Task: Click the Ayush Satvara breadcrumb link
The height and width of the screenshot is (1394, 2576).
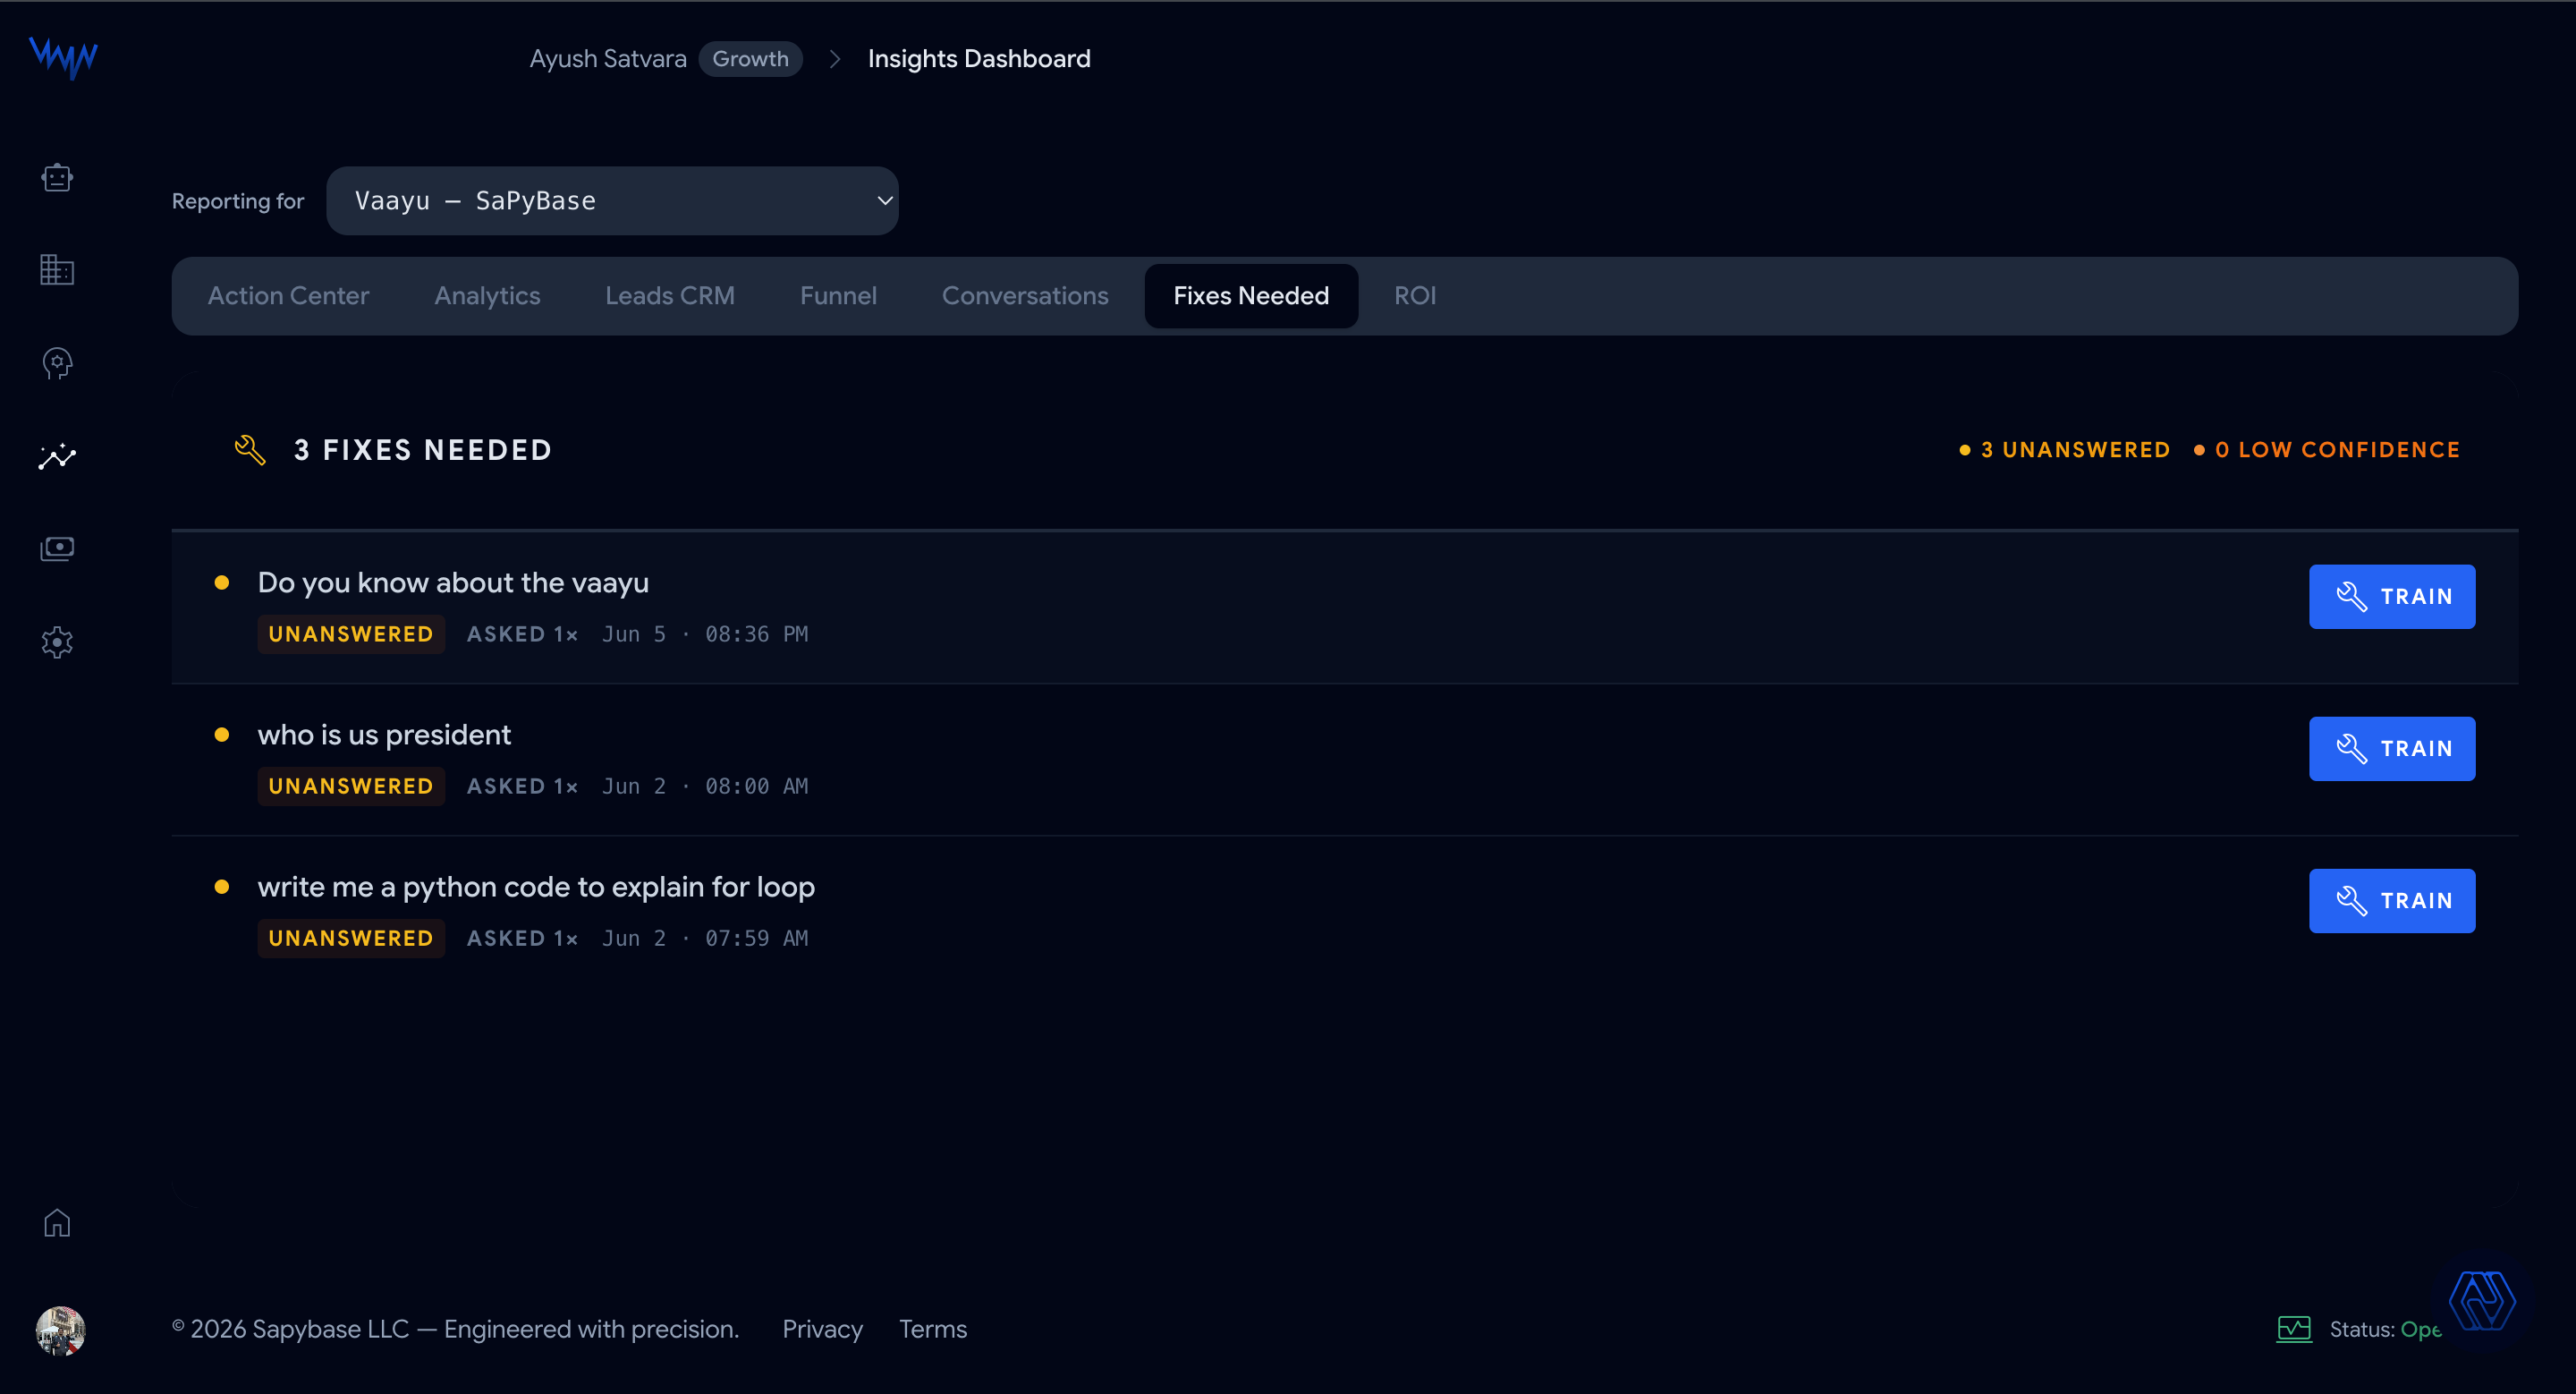Action: click(x=608, y=59)
